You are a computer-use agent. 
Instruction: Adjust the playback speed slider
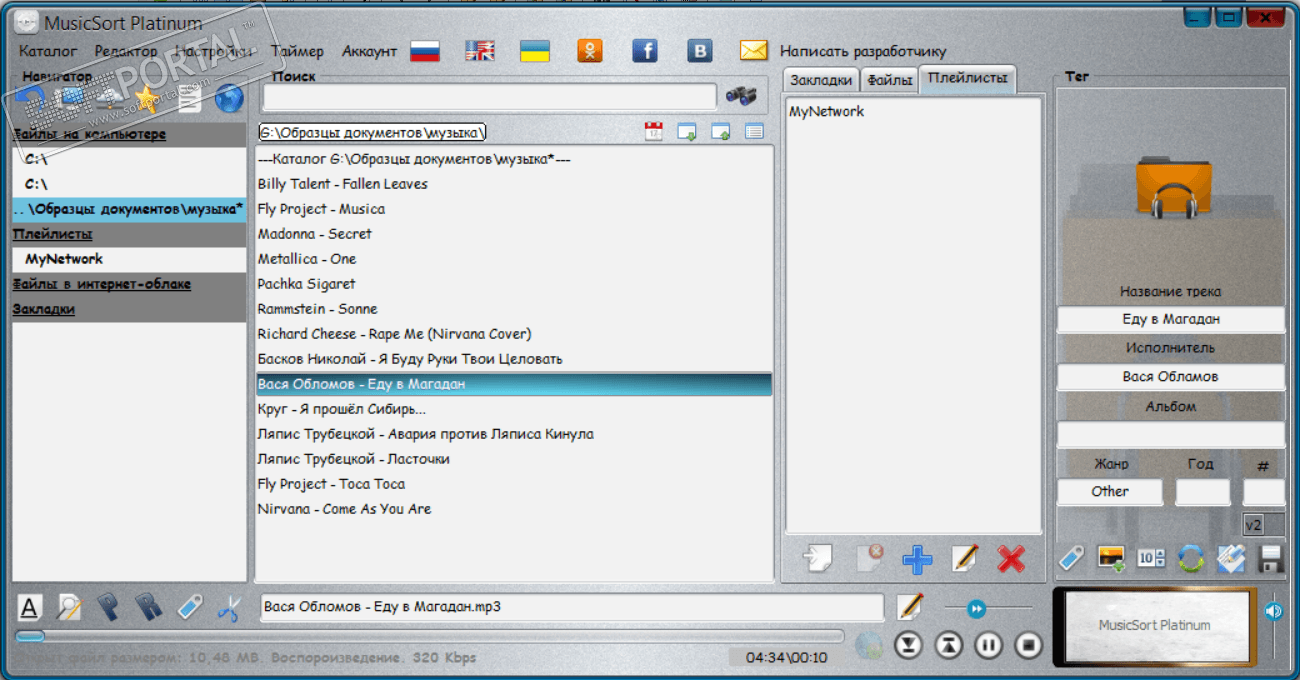(x=976, y=608)
